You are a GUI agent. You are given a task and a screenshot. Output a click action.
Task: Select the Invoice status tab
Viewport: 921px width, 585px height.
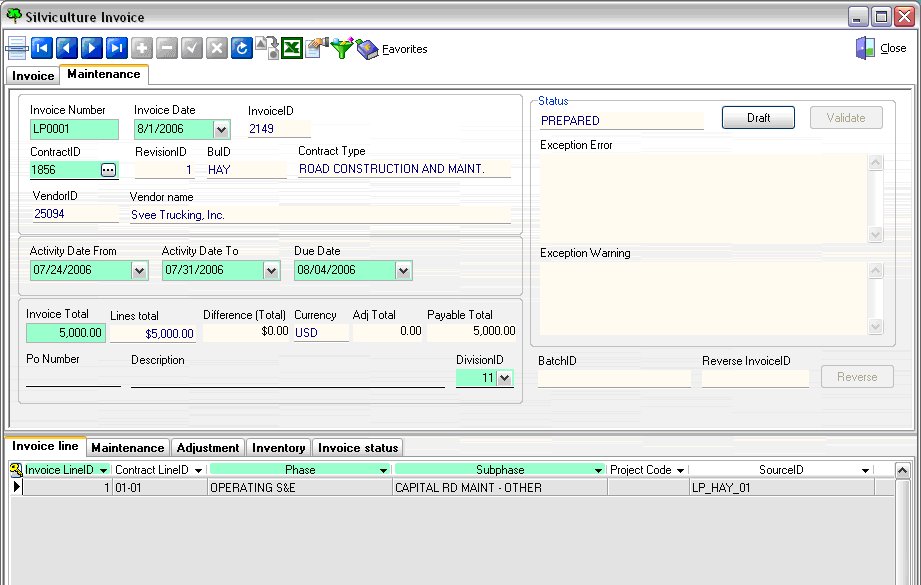coord(358,448)
